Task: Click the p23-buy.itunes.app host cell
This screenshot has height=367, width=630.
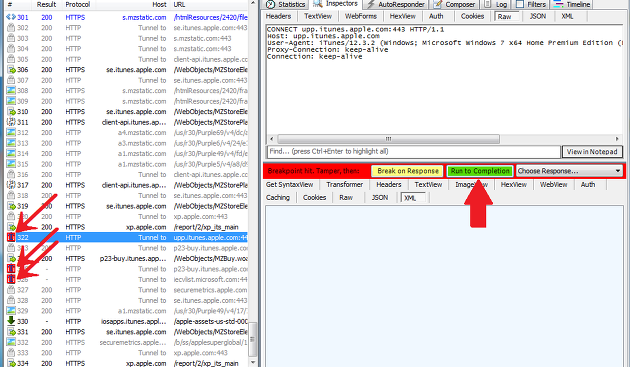Action: [x=133, y=258]
